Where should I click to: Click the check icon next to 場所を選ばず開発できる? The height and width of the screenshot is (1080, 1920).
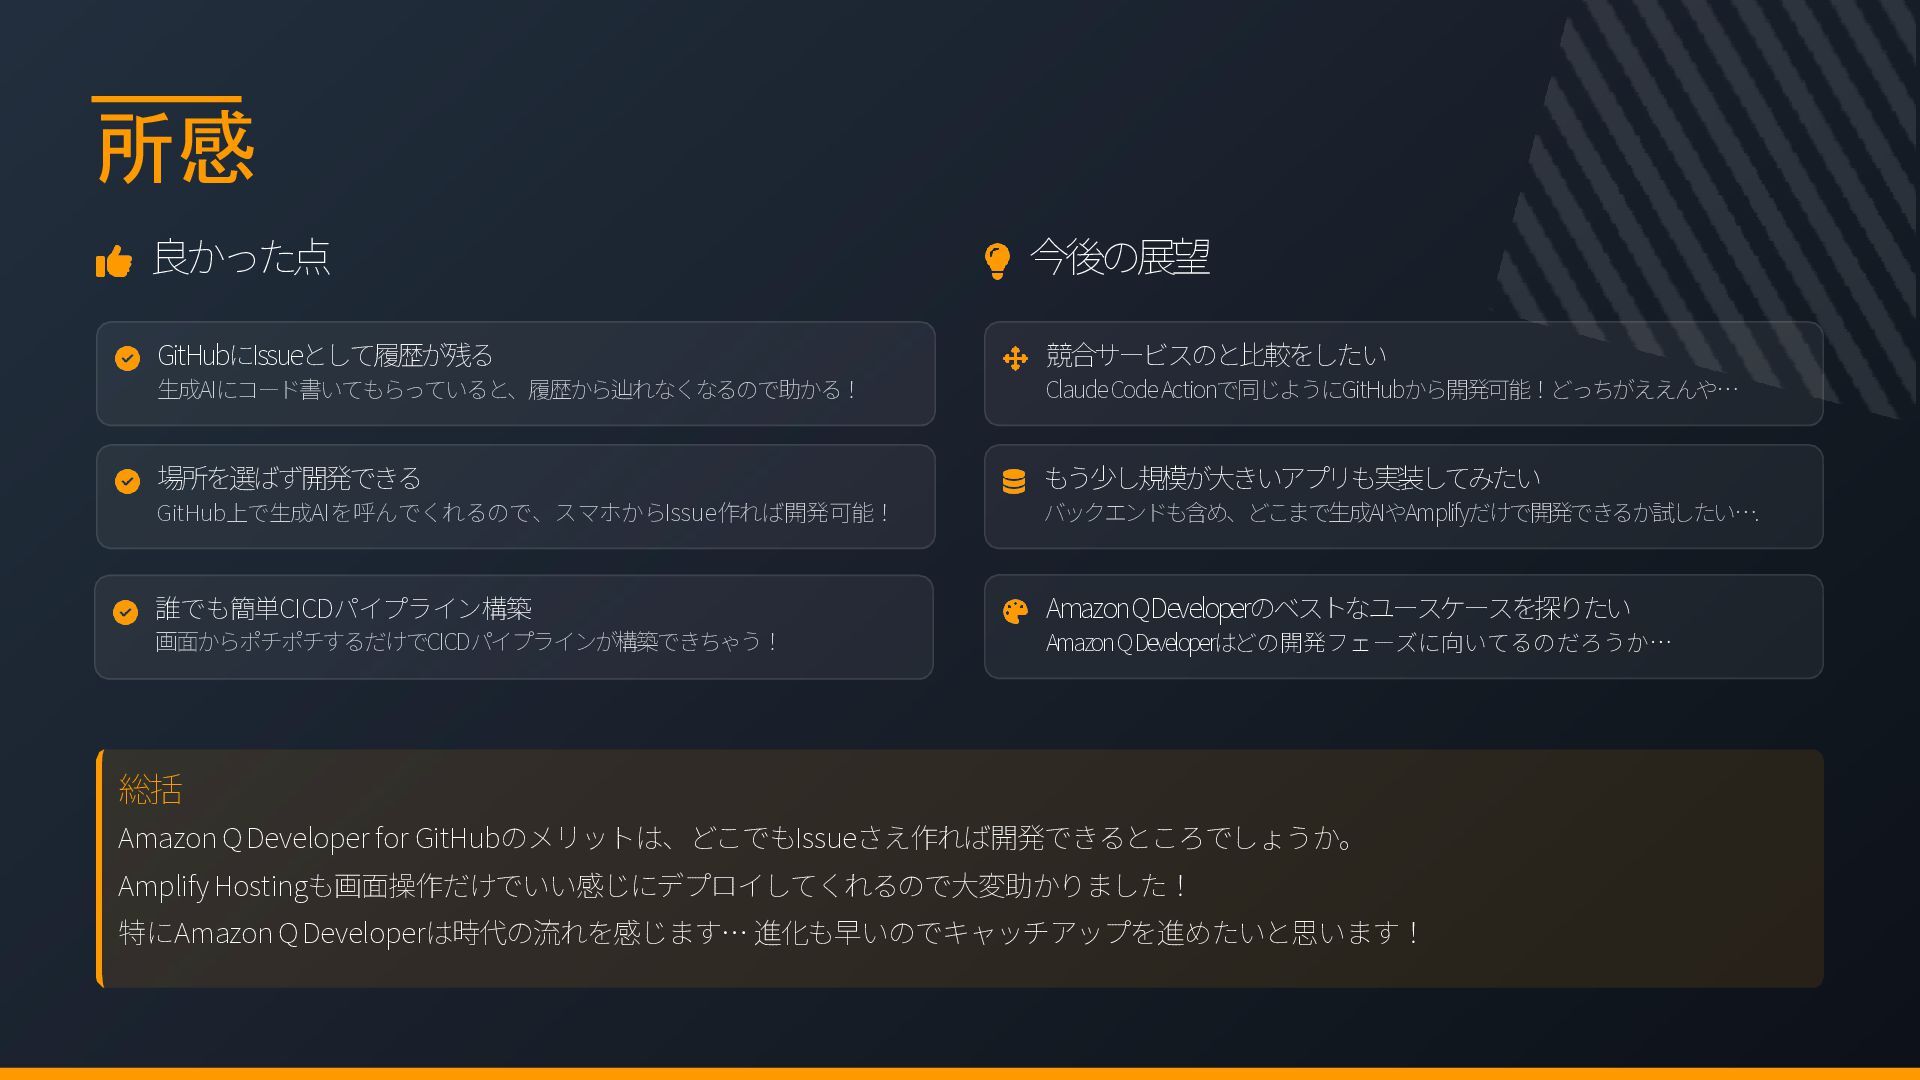pyautogui.click(x=127, y=481)
